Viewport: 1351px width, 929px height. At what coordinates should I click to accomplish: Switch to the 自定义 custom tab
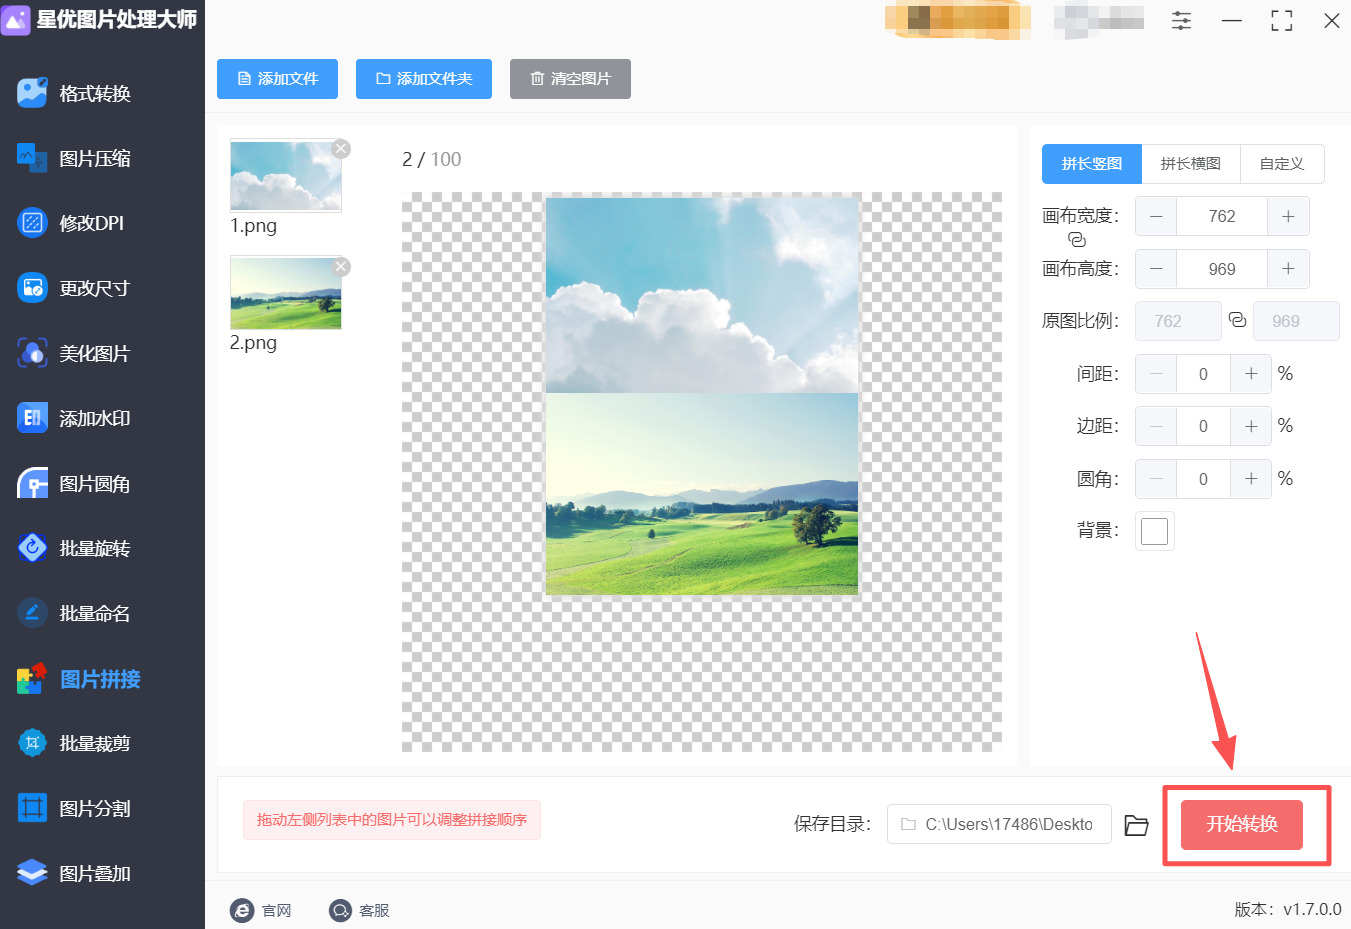click(1282, 164)
